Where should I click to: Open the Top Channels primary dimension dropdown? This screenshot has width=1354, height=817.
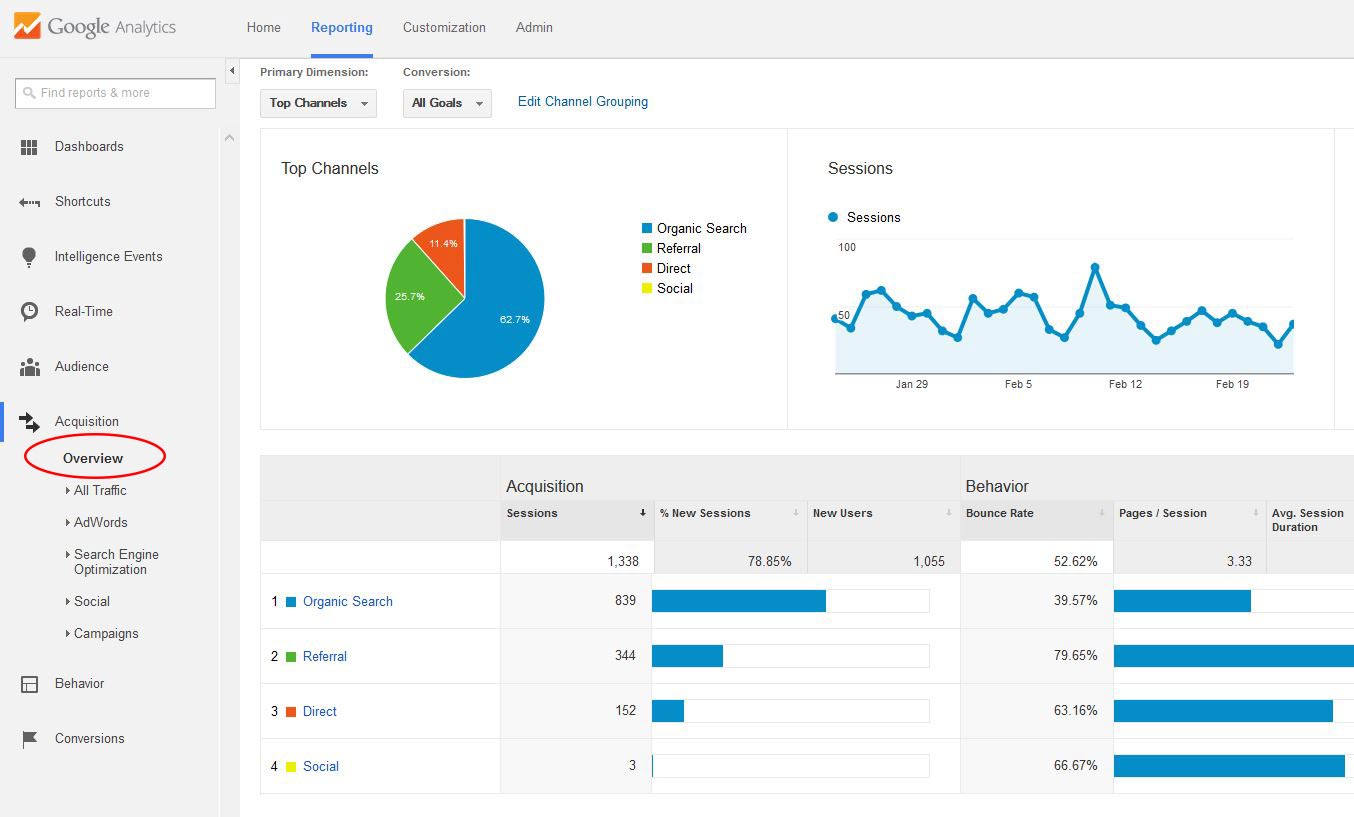click(318, 103)
